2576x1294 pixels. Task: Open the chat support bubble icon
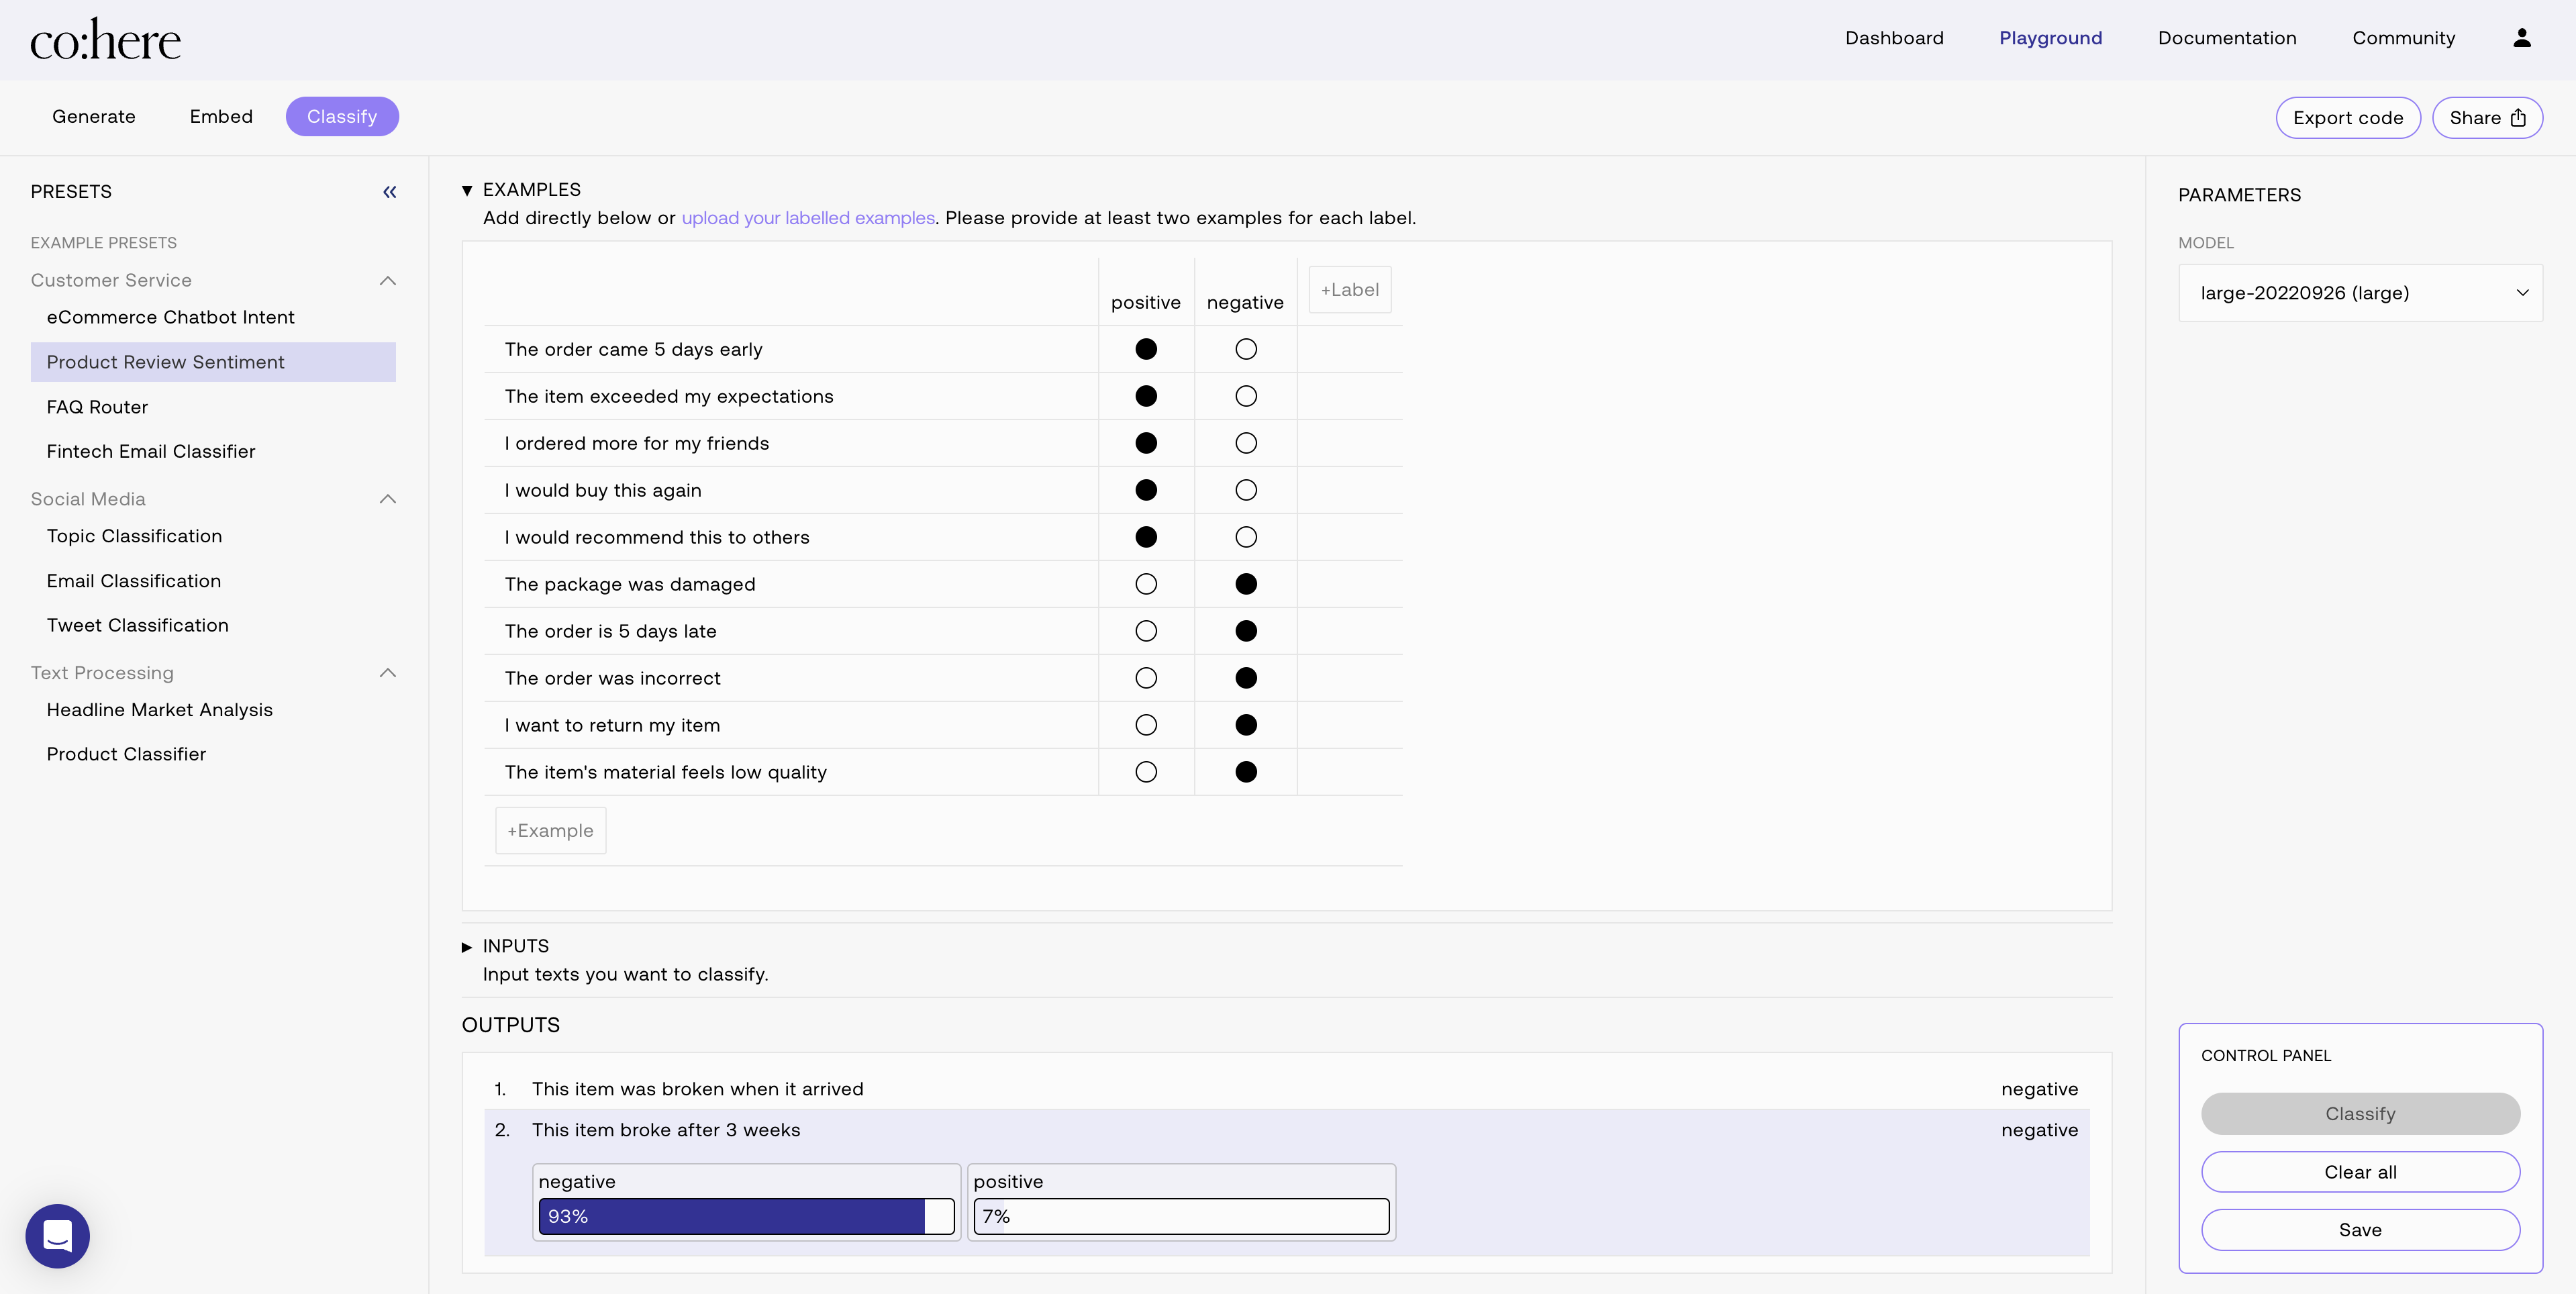tap(58, 1236)
